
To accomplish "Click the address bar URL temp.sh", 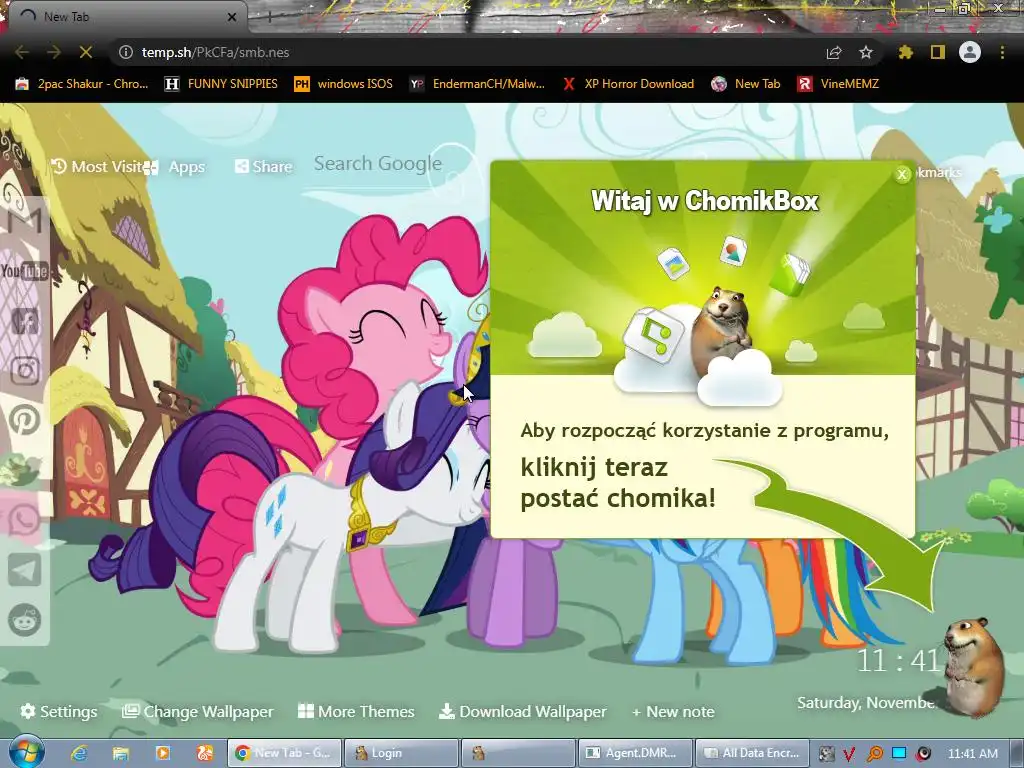I will [215, 52].
